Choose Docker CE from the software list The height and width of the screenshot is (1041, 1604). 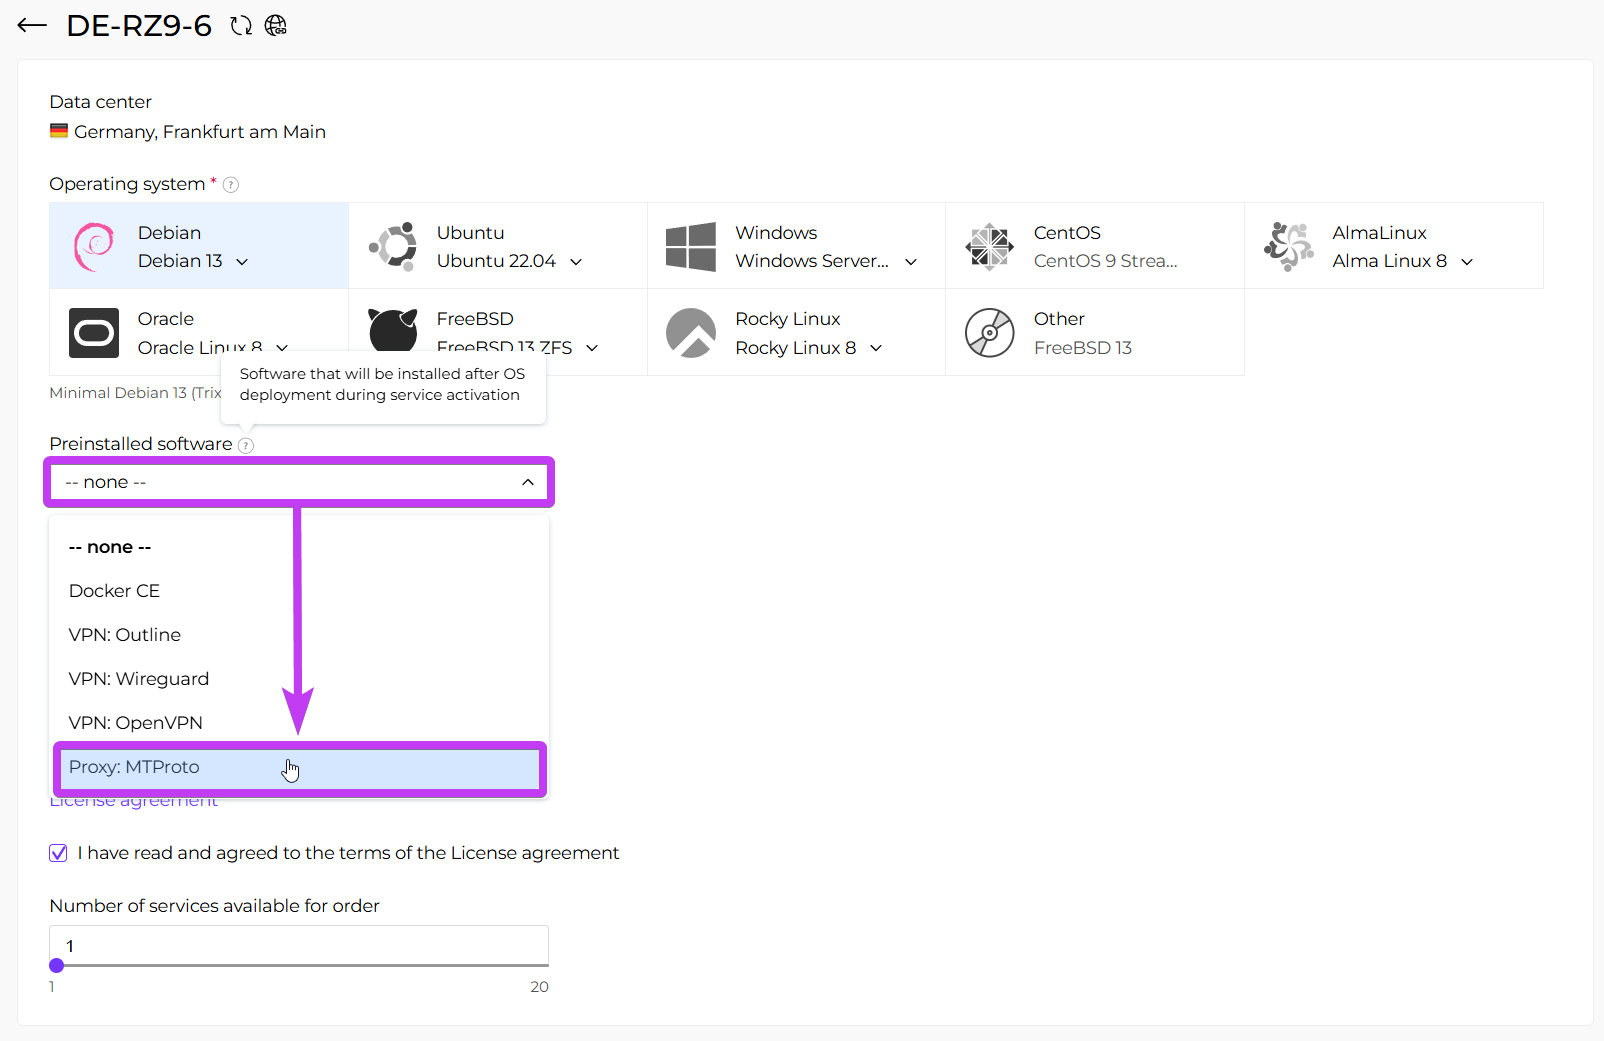pos(299,591)
